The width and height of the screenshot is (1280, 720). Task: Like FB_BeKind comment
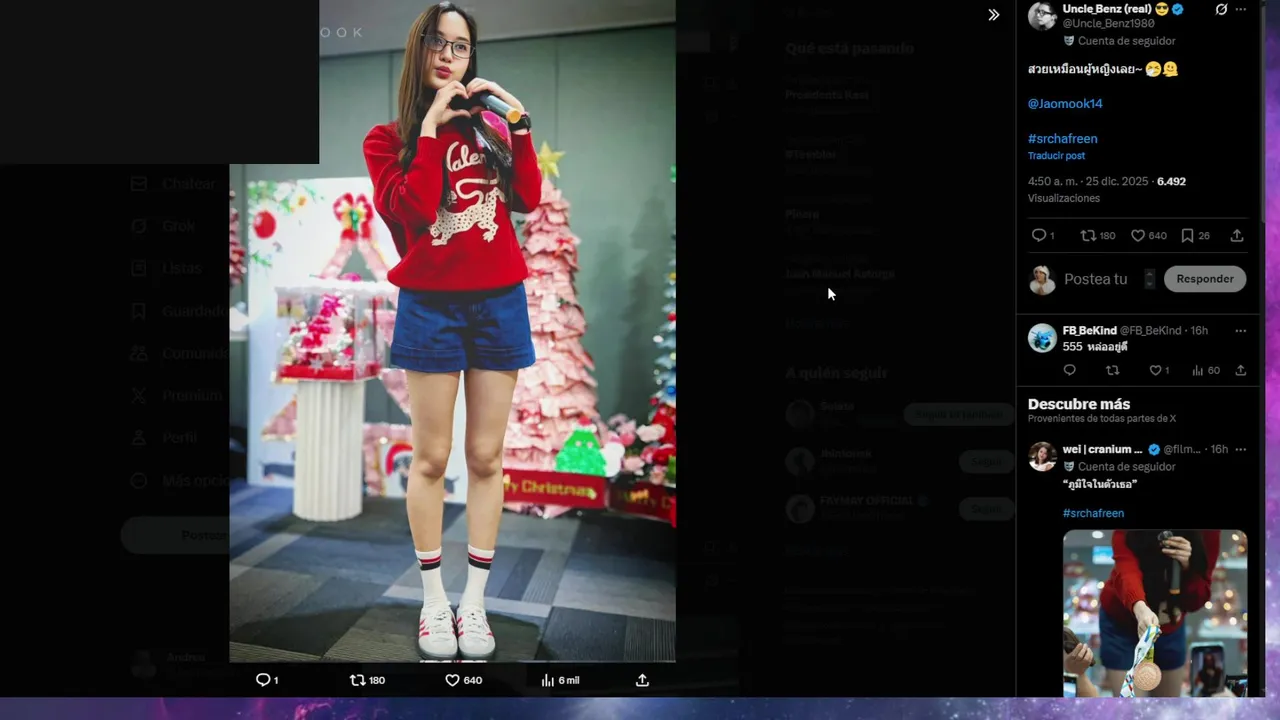1158,370
